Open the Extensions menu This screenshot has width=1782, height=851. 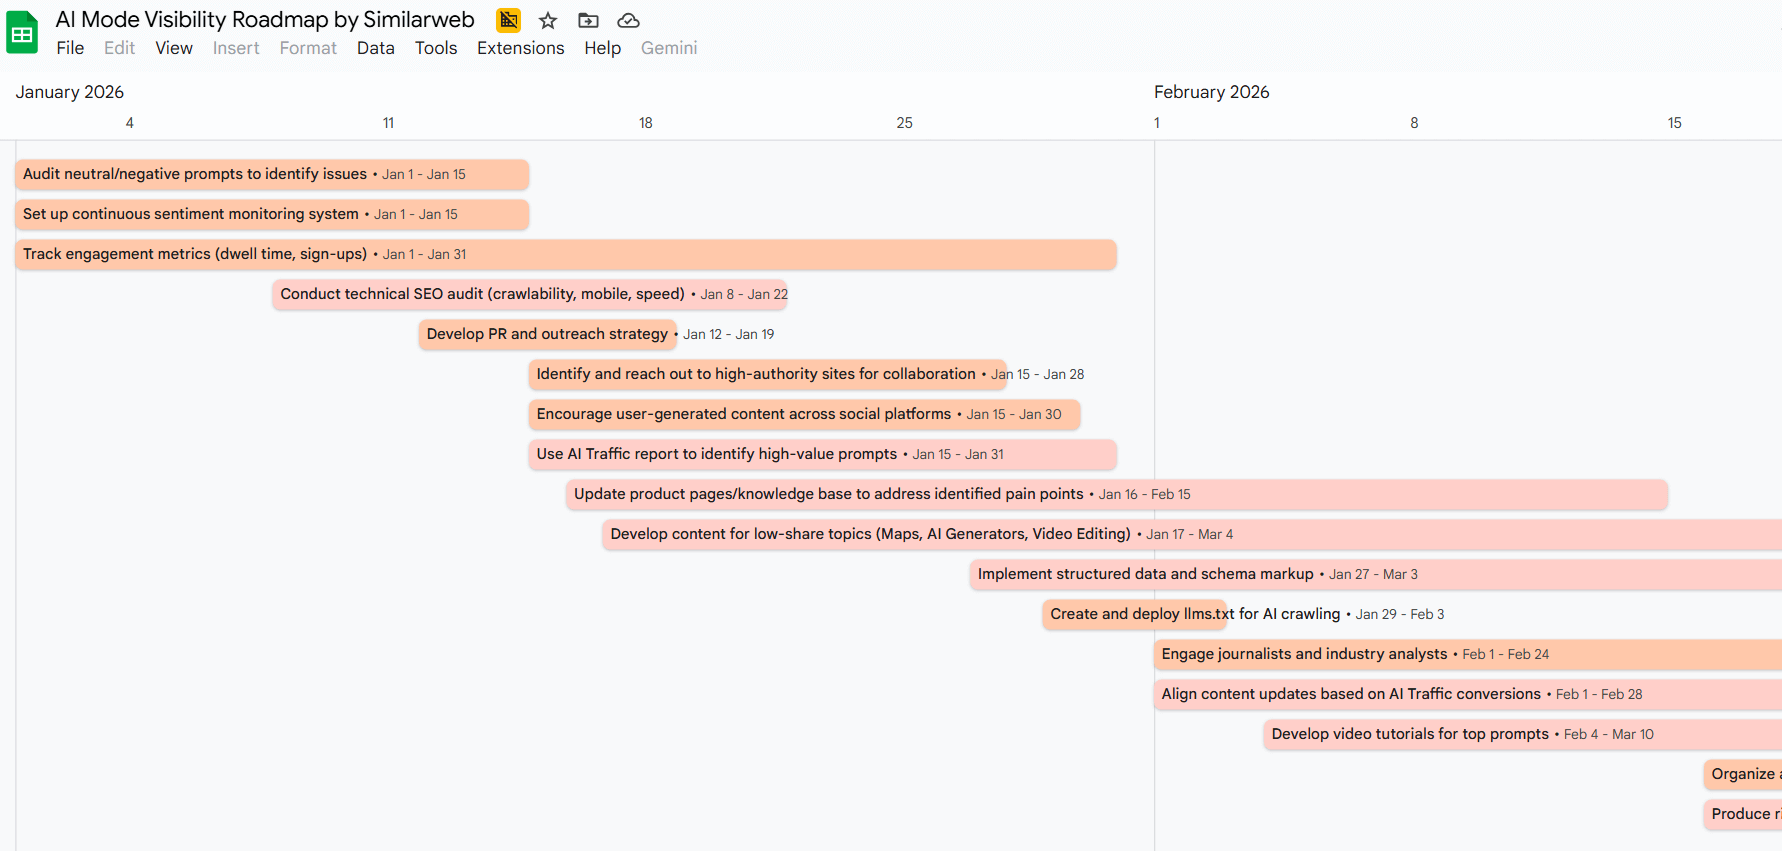(x=521, y=48)
